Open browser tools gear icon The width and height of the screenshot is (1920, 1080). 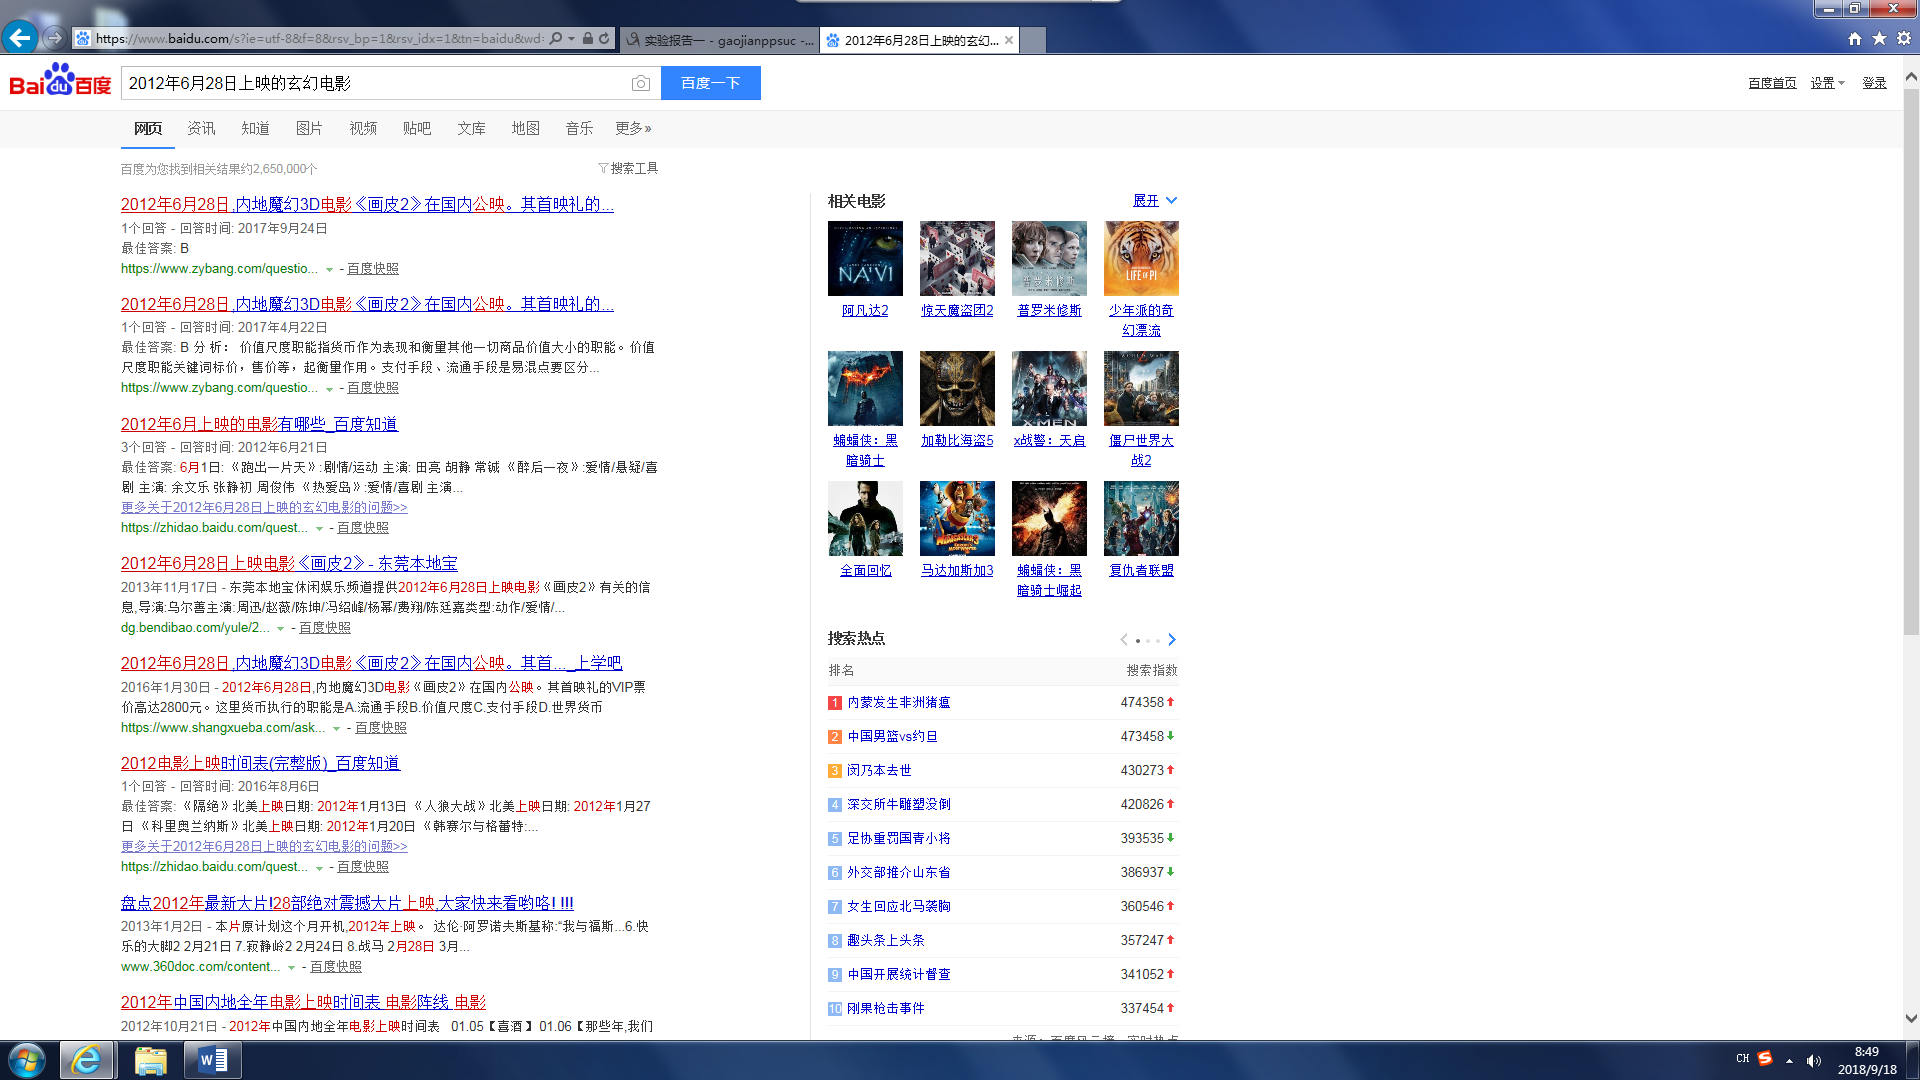click(1904, 38)
